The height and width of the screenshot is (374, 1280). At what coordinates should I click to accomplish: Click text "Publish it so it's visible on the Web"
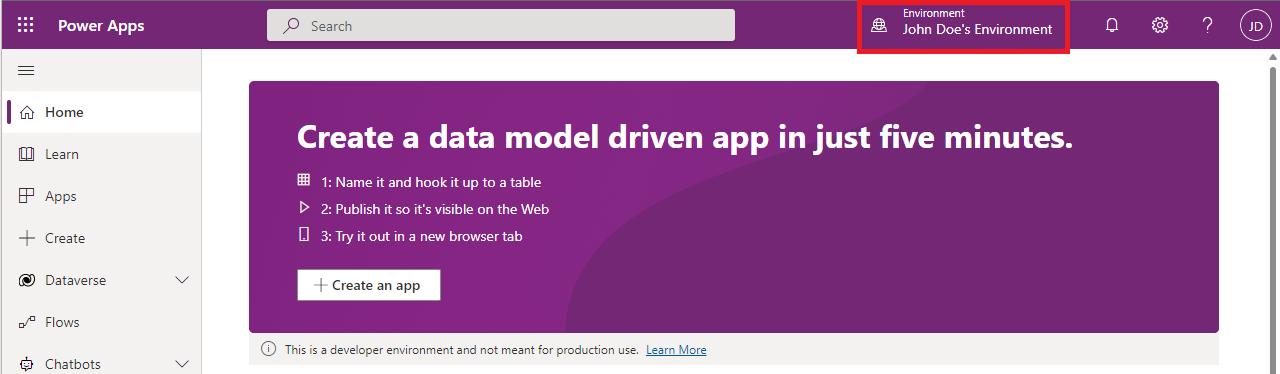(445, 209)
